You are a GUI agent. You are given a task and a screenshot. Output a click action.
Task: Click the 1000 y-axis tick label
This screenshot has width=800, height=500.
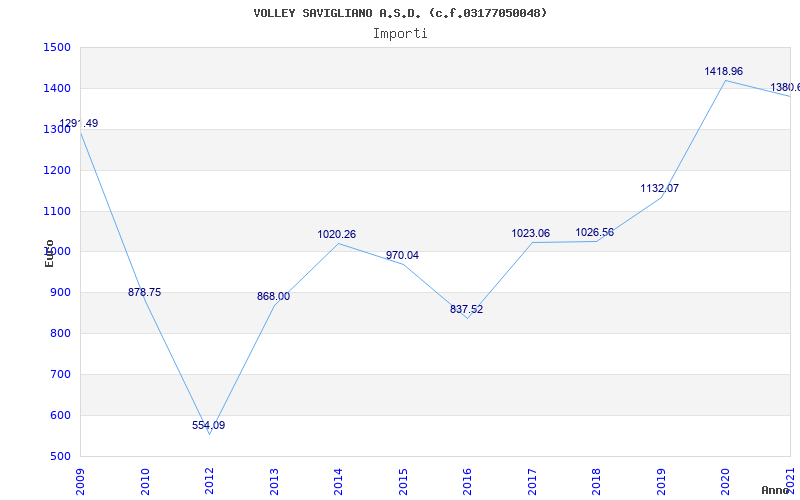[57, 252]
